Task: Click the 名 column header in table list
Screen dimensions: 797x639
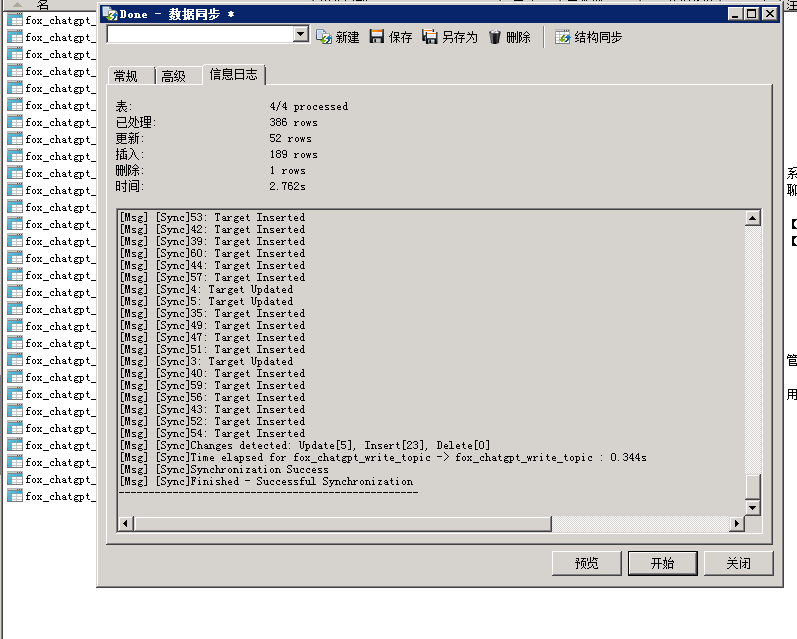Action: [43, 5]
